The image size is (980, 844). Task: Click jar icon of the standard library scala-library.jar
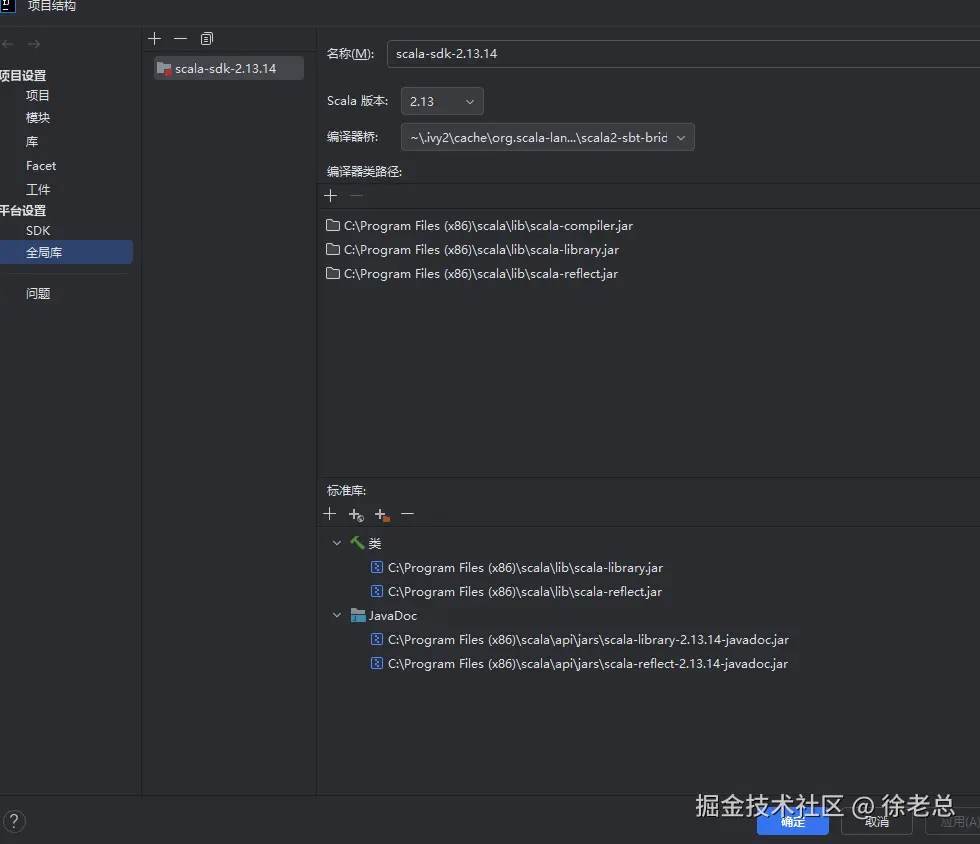click(377, 567)
